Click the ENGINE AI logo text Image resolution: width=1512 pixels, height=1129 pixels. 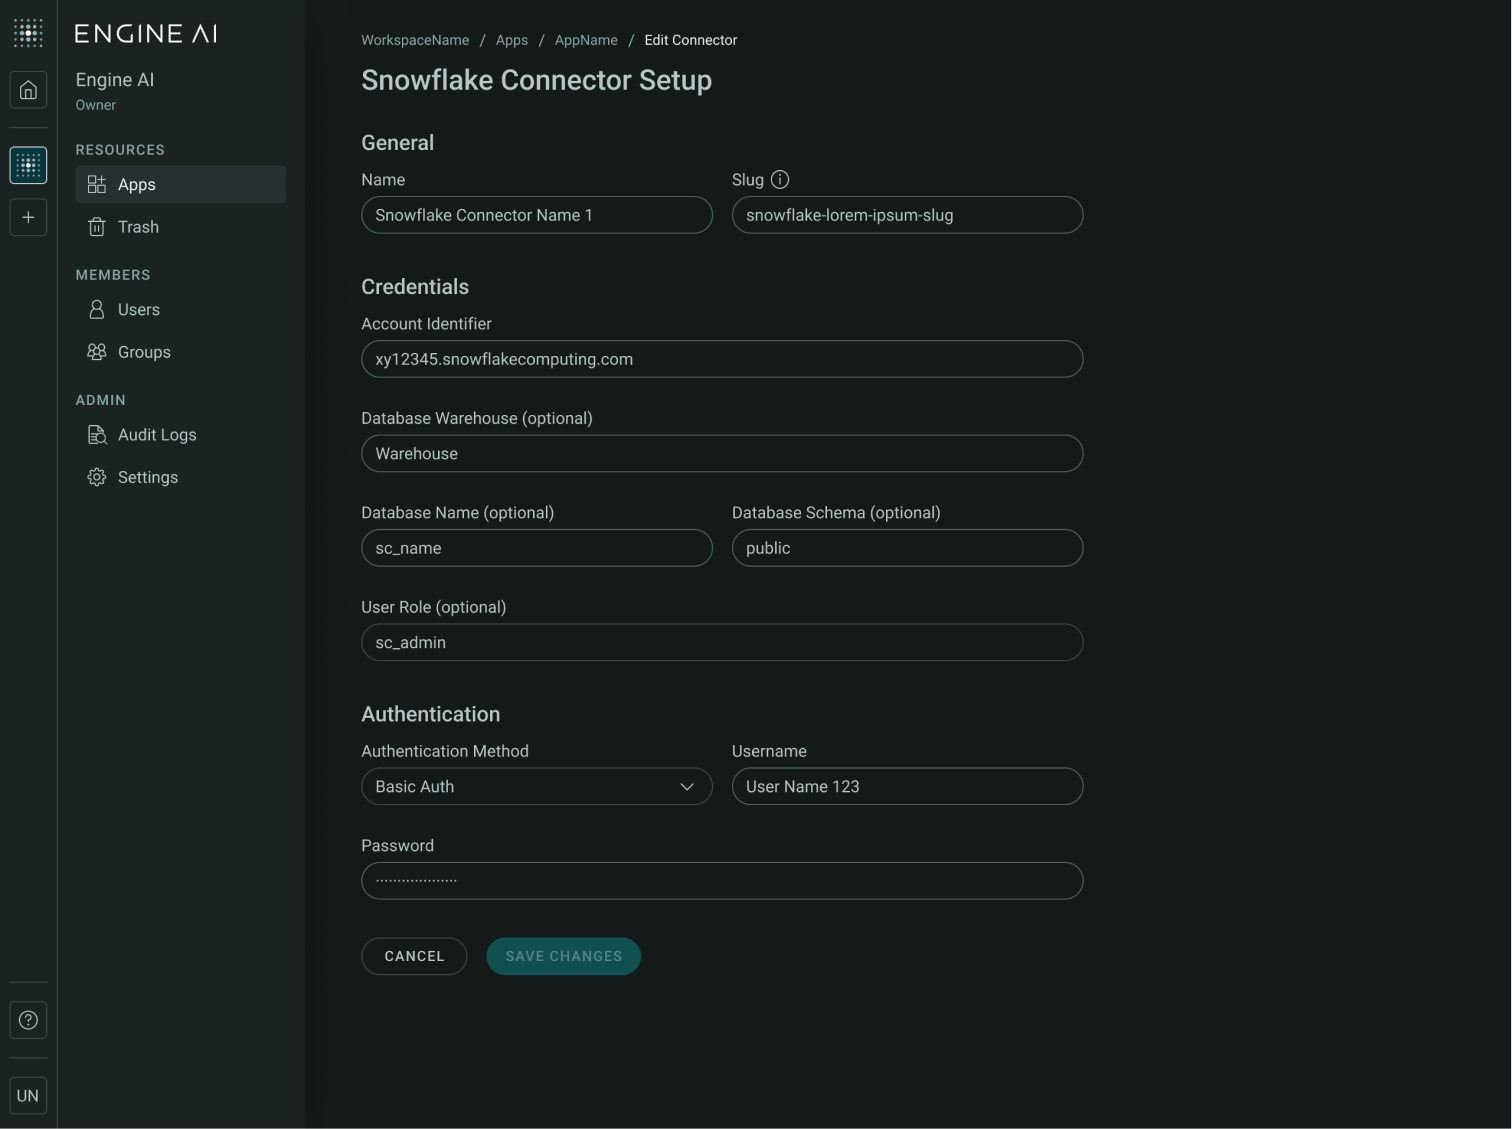tap(146, 33)
